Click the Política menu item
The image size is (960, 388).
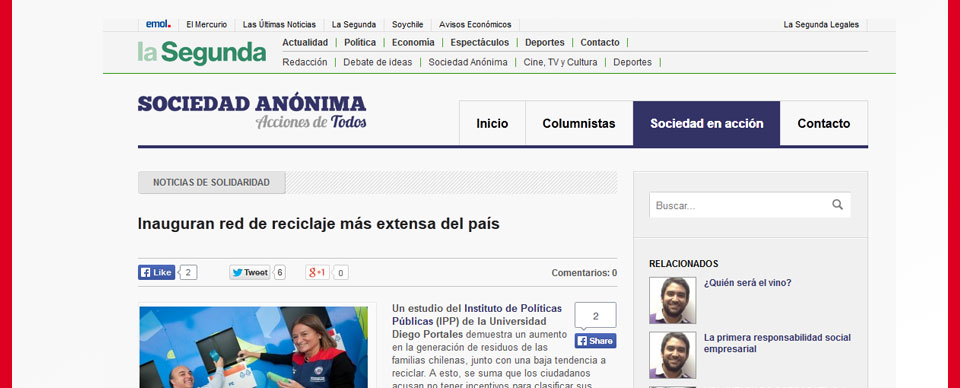360,42
